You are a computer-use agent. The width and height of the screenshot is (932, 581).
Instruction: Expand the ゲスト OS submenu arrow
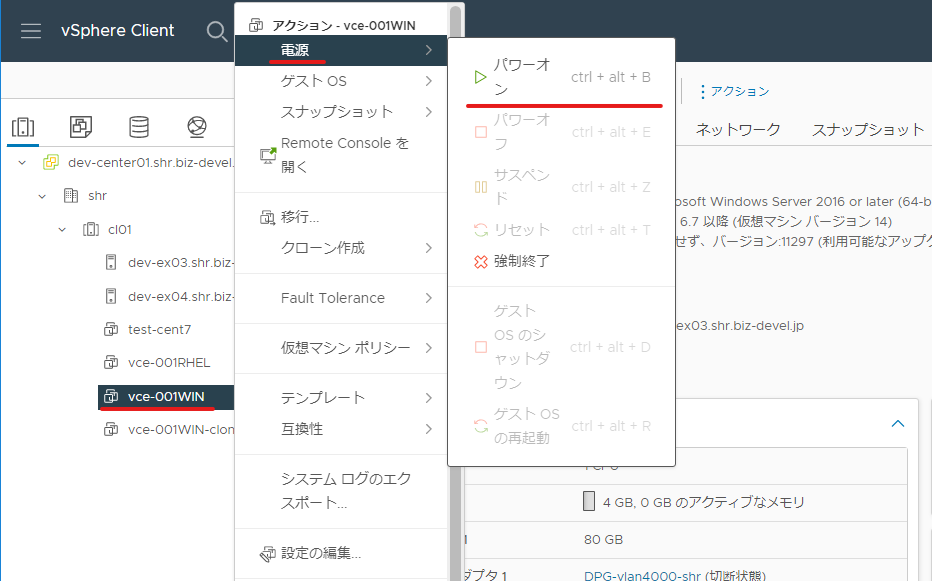tap(429, 81)
